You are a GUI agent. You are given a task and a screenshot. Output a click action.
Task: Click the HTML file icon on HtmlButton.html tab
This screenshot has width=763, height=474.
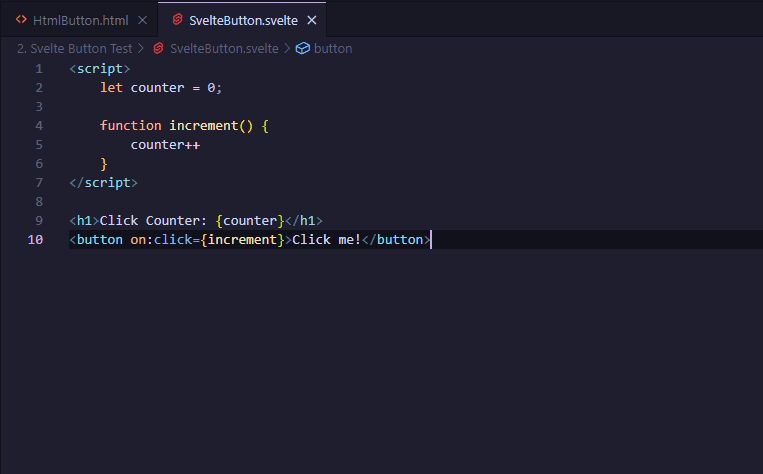pyautogui.click(x=21, y=20)
